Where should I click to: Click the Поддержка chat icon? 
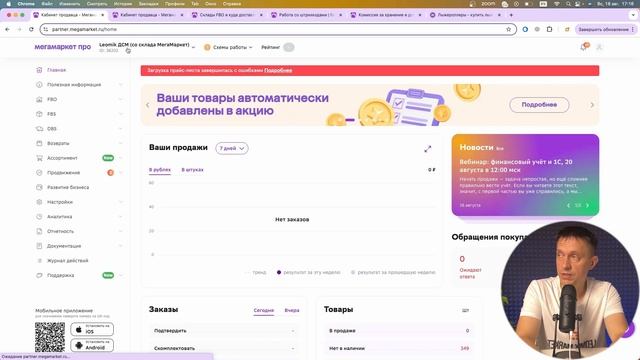click(x=39, y=276)
